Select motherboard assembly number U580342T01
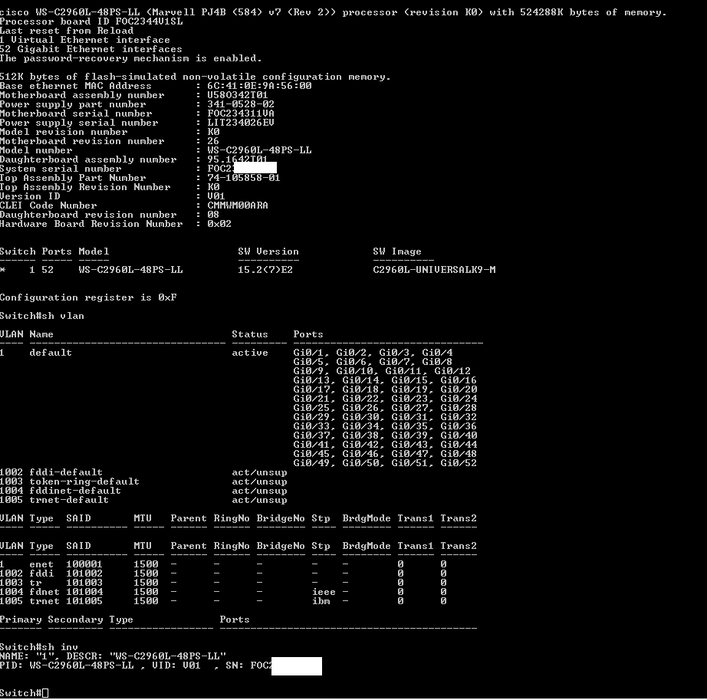The image size is (707, 700). 237,95
